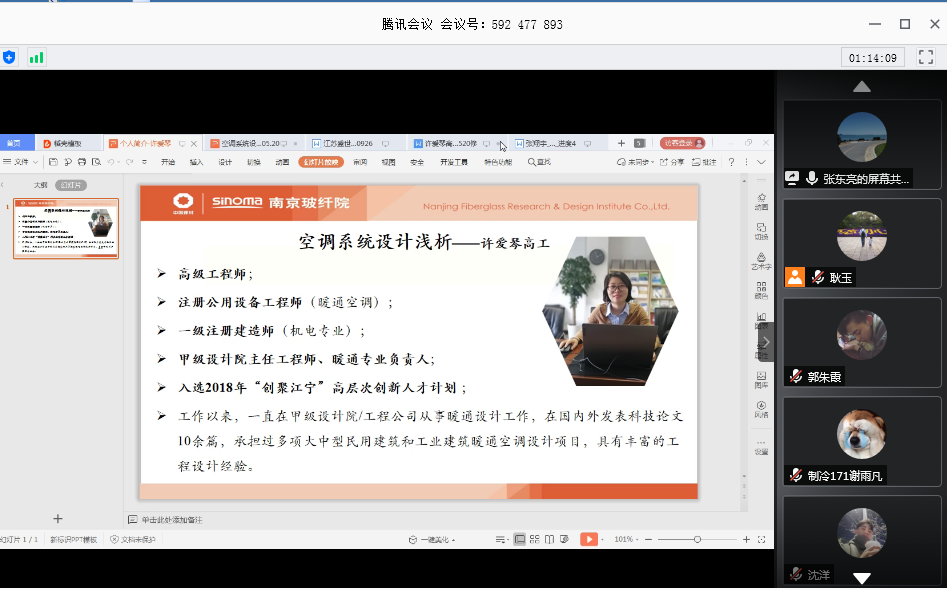Viewport: 947px width, 590px height.
Task: Click the zoom-out minus icon
Action: coord(649,539)
